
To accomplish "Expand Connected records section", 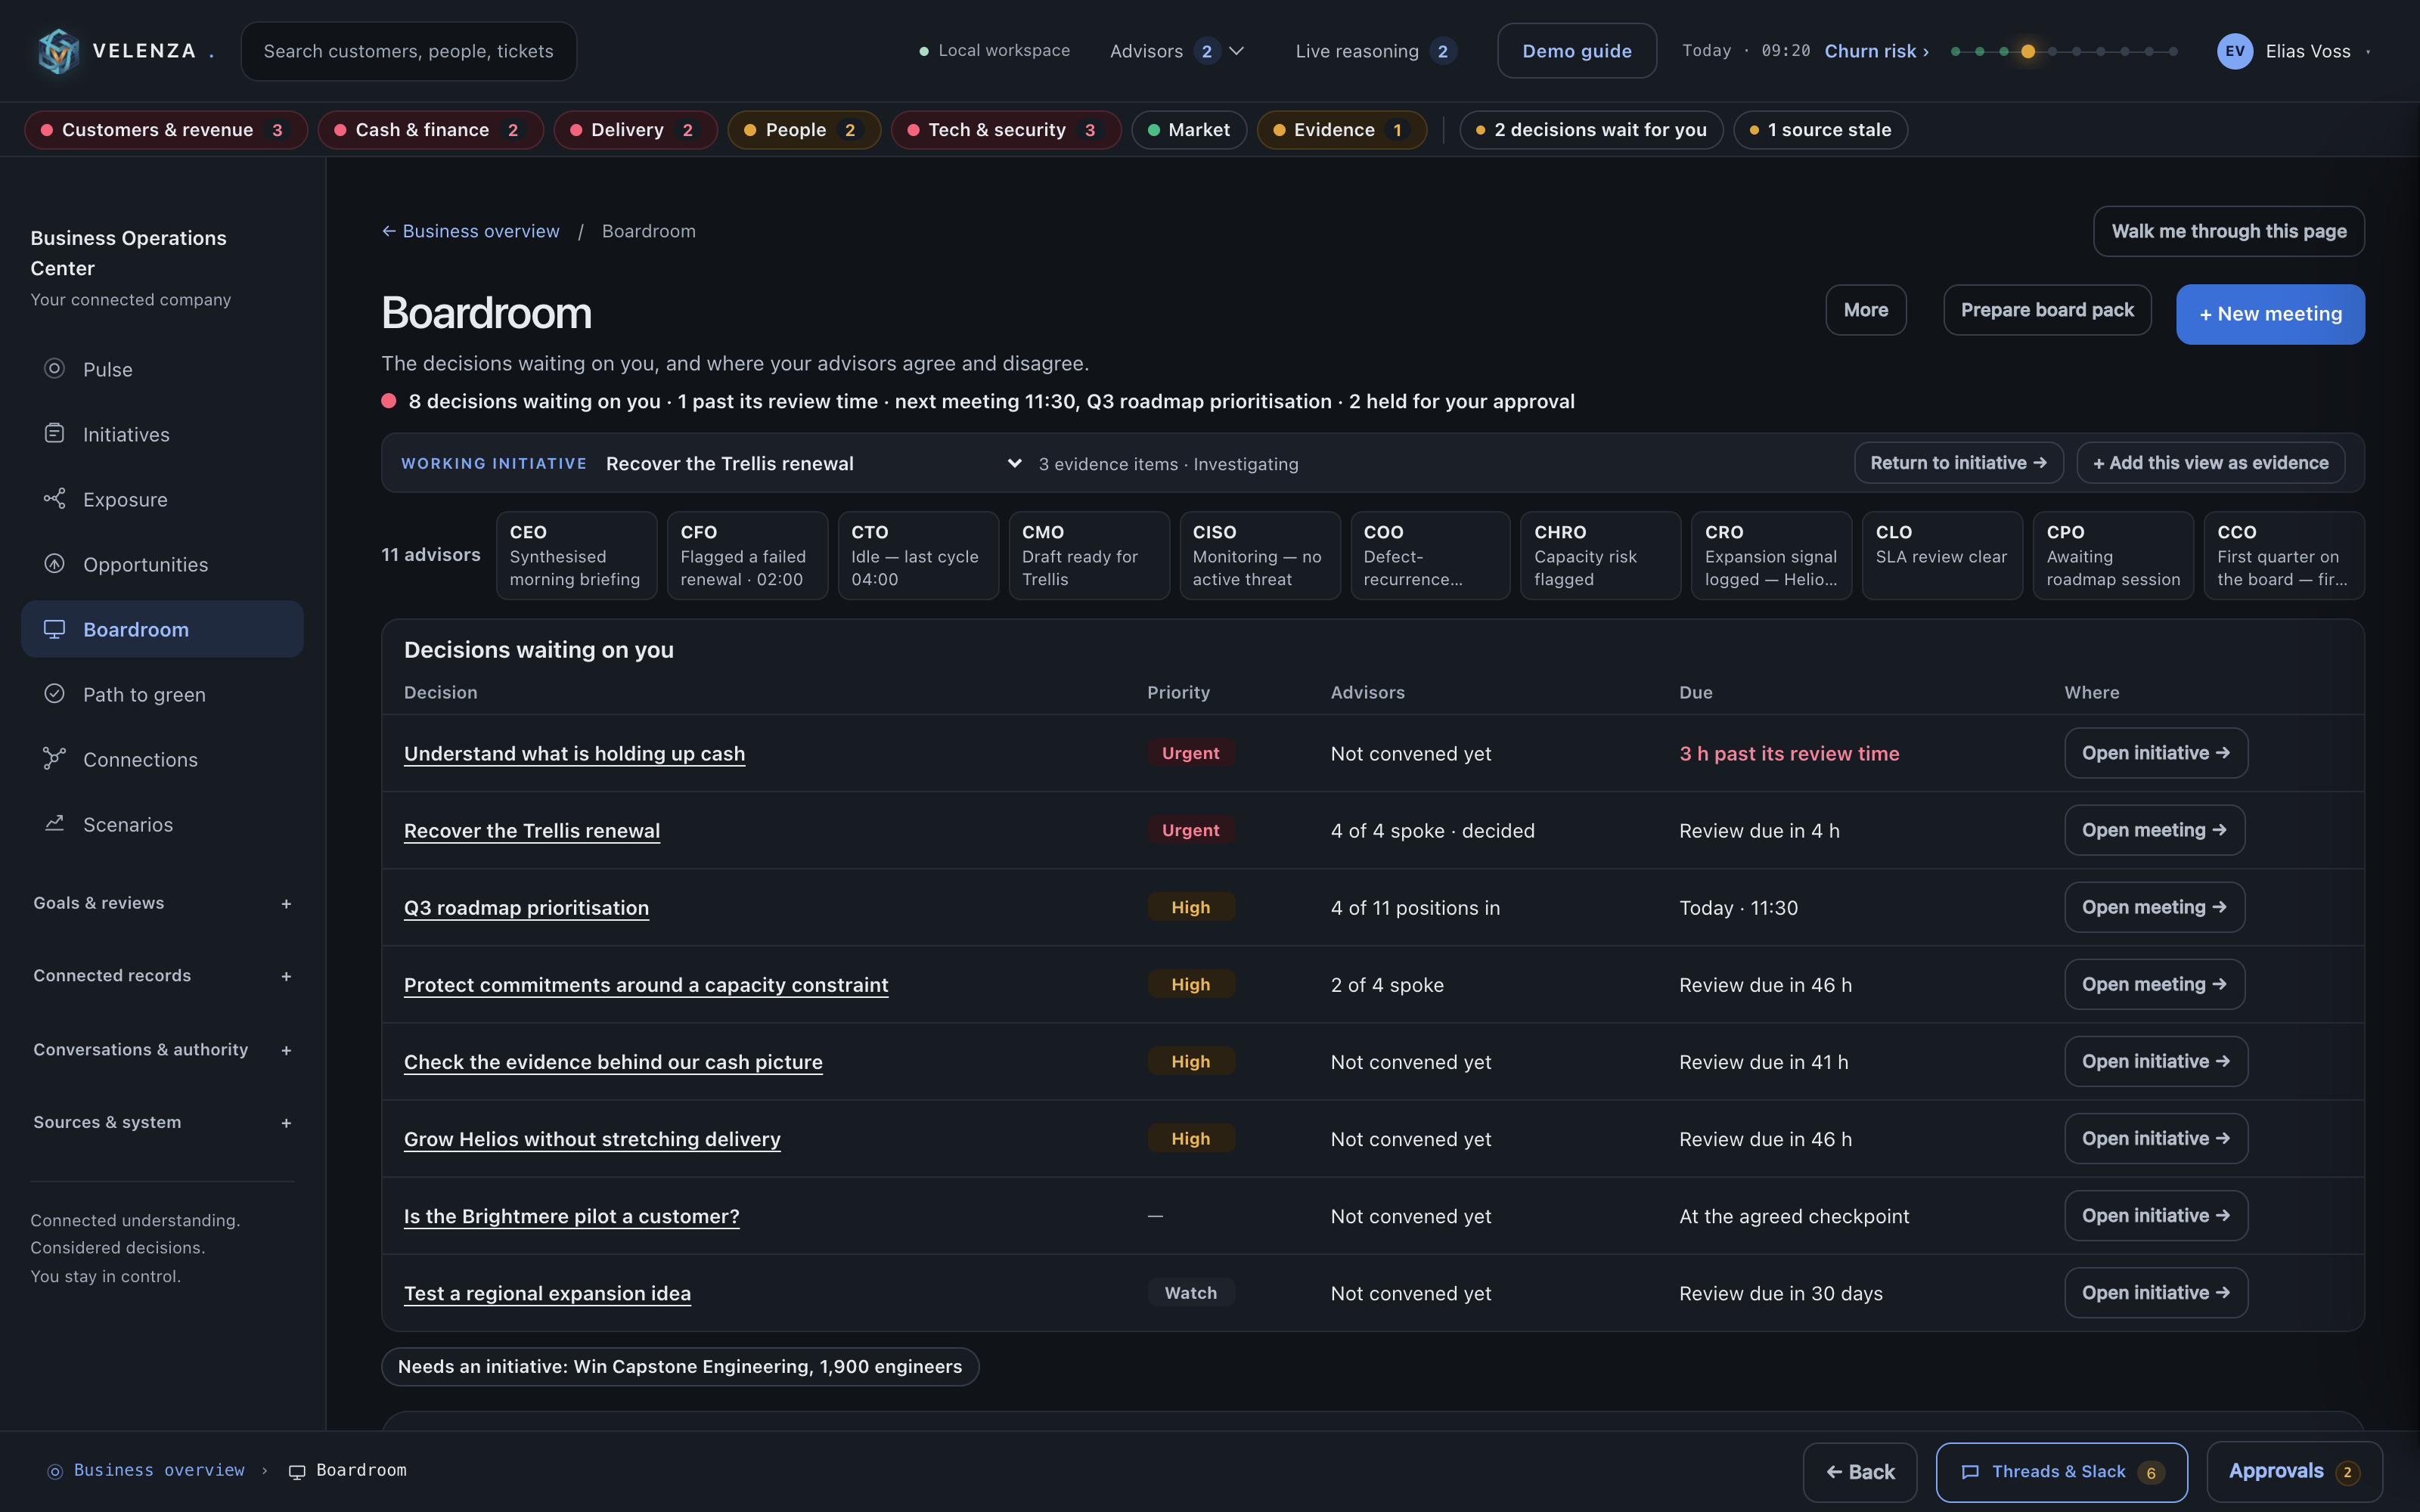I will [x=162, y=976].
